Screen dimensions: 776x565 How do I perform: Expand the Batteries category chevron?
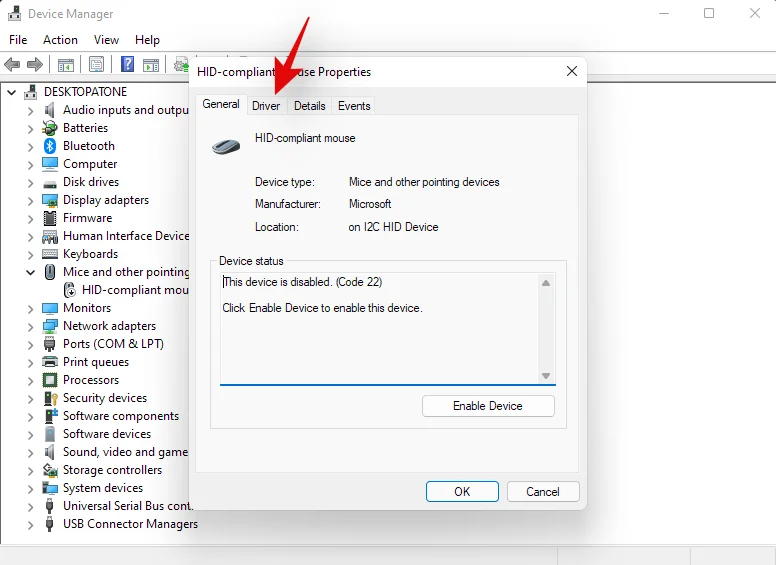coord(30,129)
